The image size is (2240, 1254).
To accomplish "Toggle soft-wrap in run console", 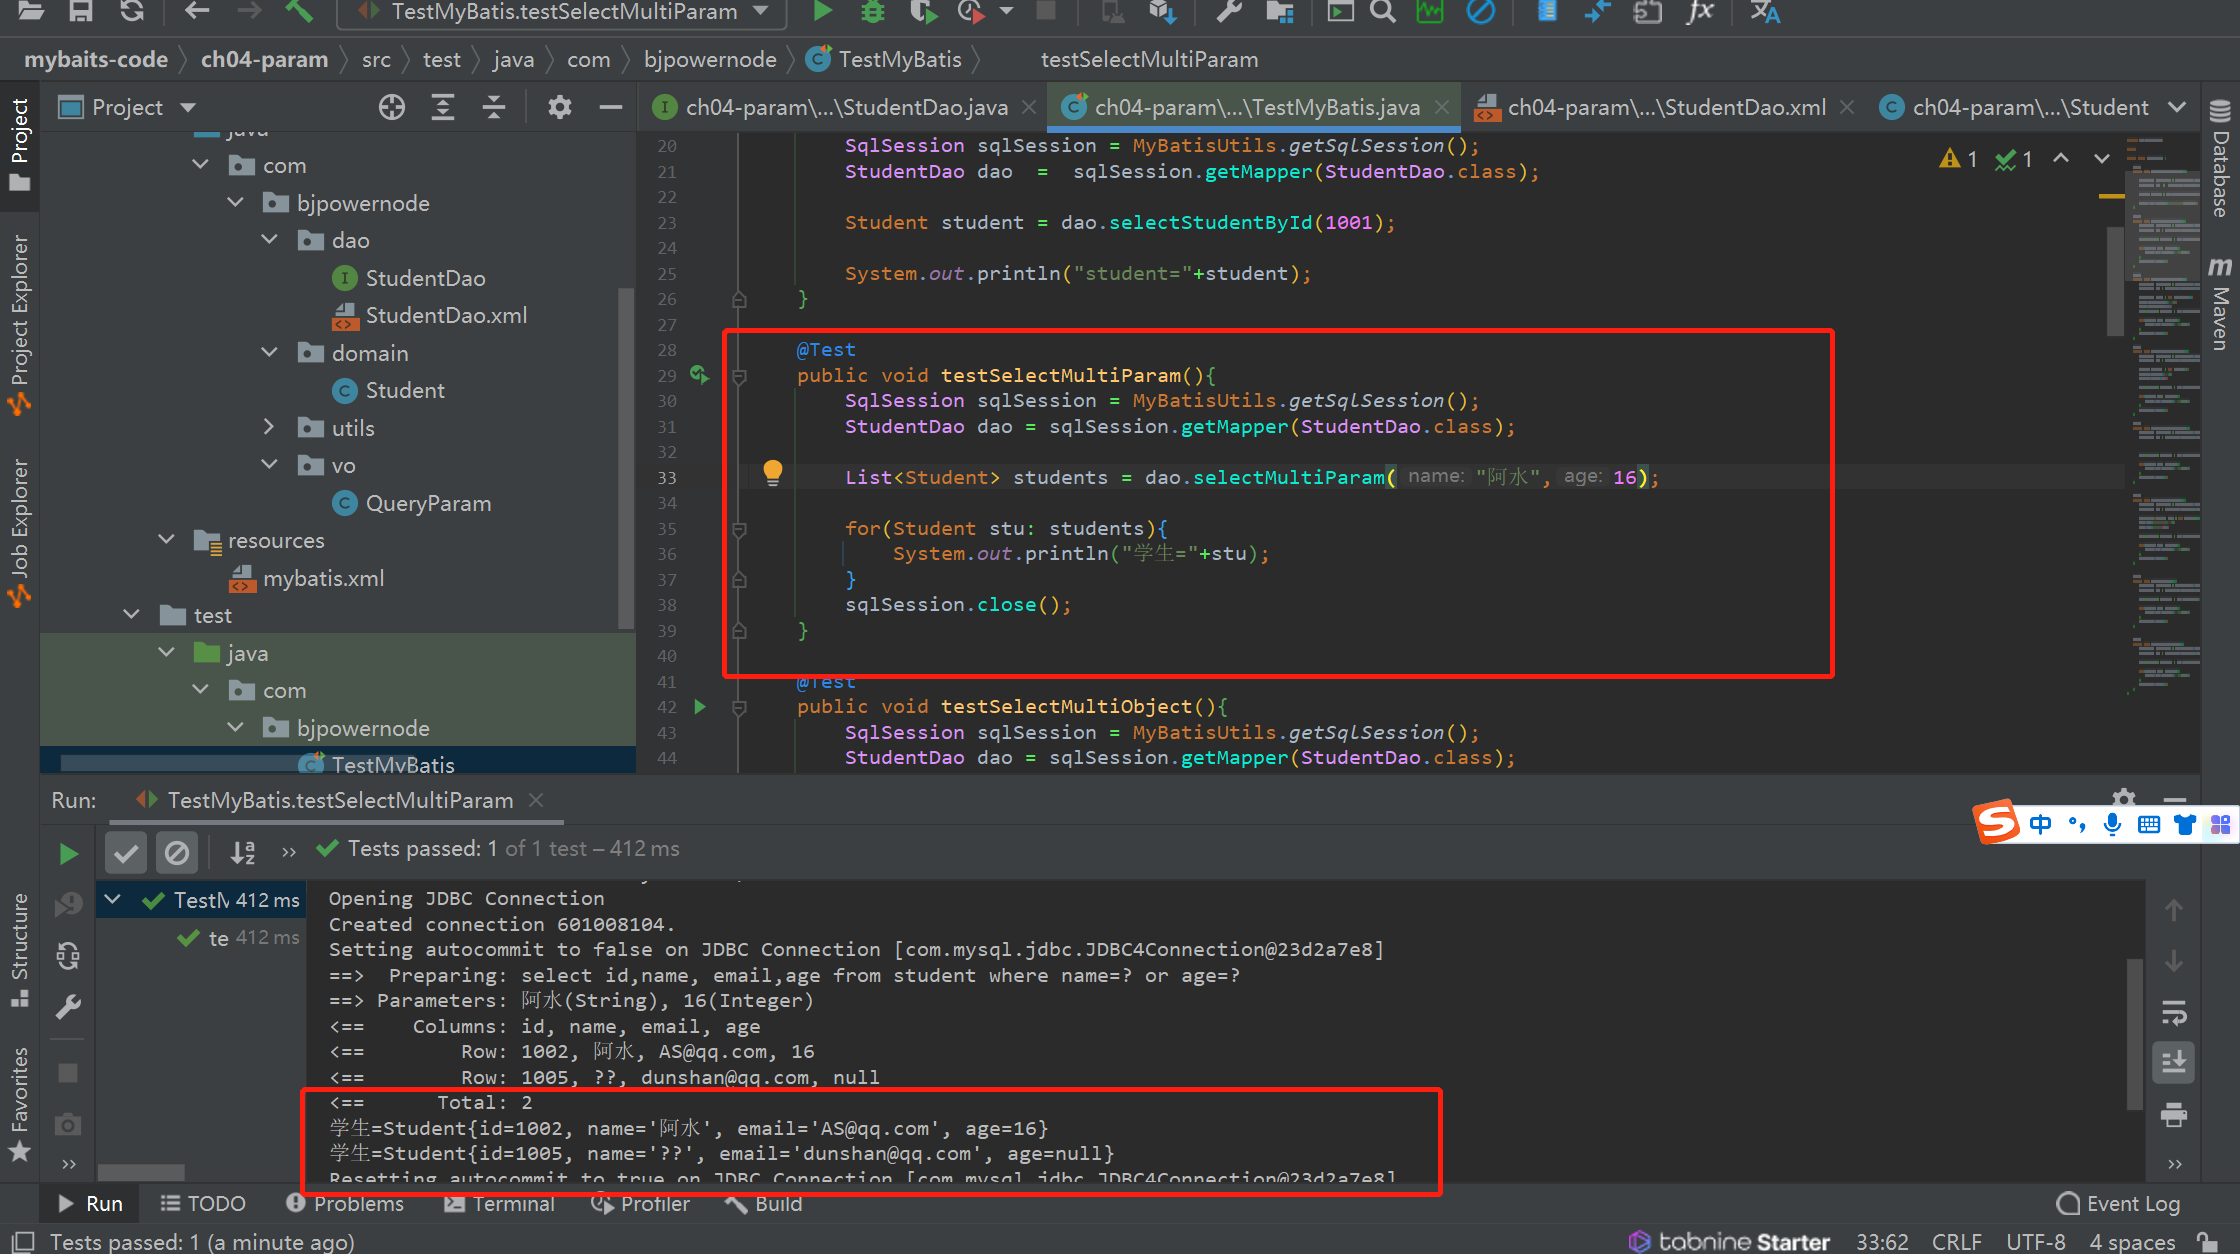I will pos(2174,1012).
